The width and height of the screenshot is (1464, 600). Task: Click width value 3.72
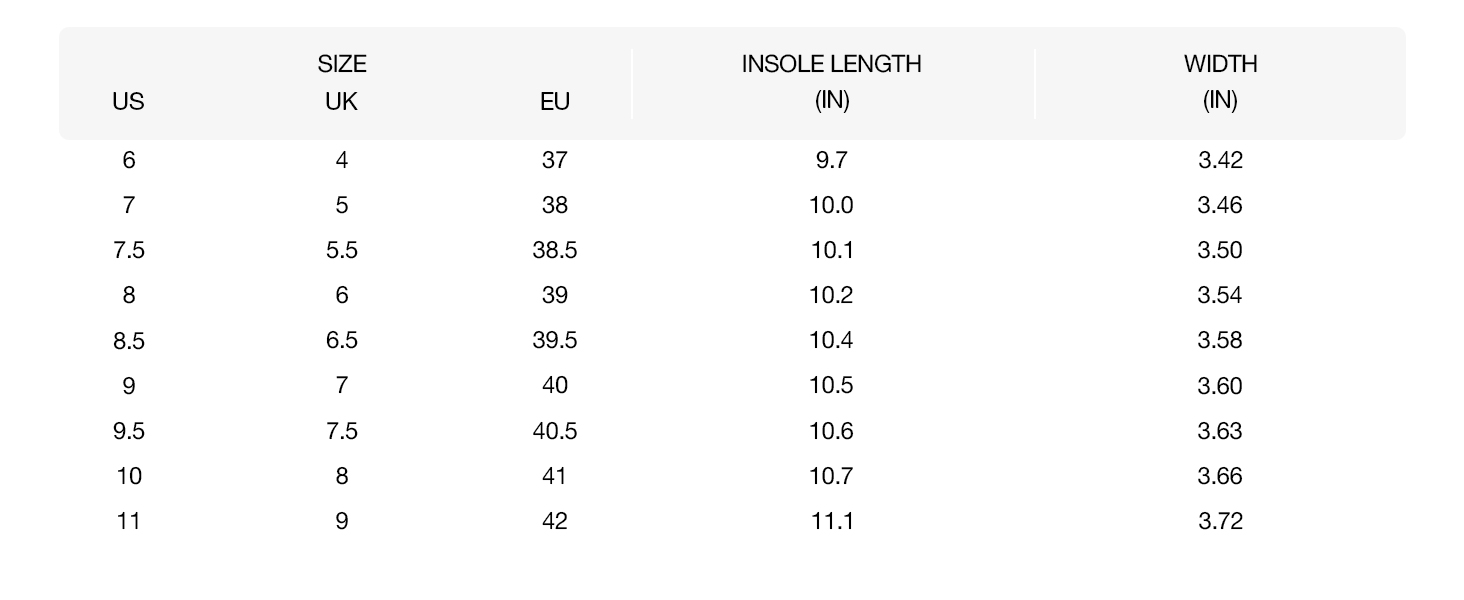coord(1220,521)
